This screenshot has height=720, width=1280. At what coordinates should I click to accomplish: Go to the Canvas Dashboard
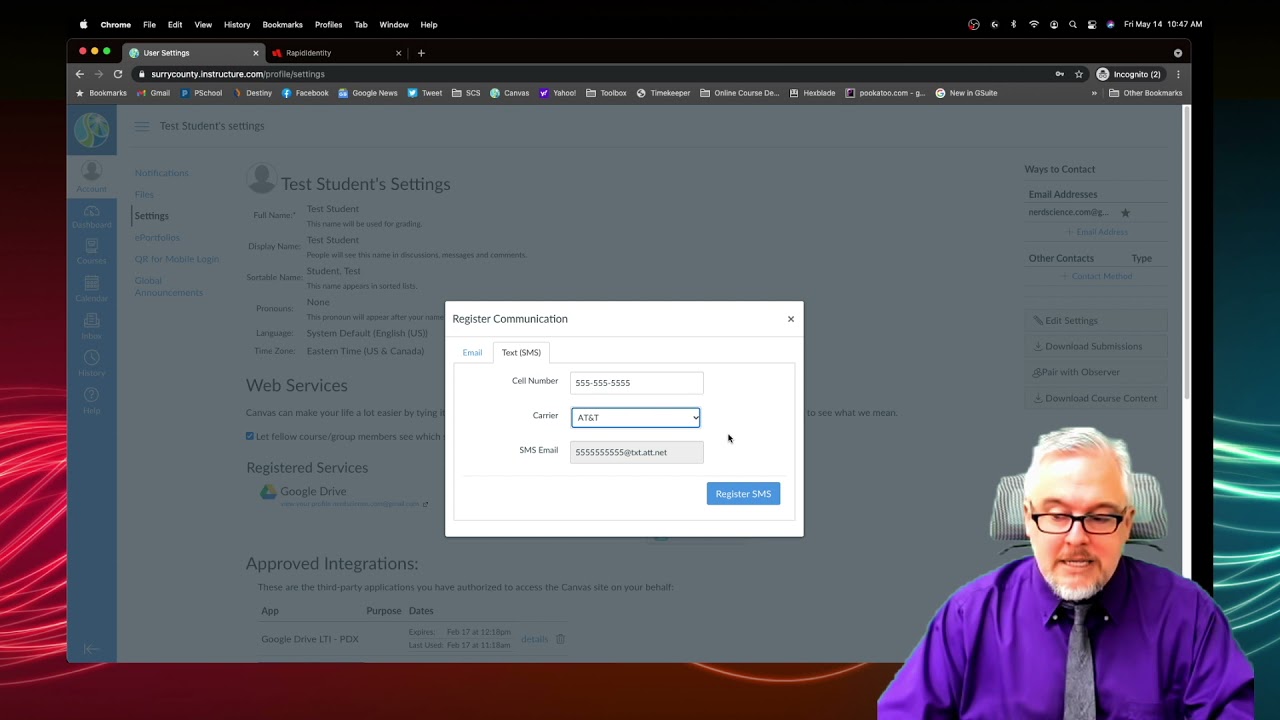tap(91, 216)
